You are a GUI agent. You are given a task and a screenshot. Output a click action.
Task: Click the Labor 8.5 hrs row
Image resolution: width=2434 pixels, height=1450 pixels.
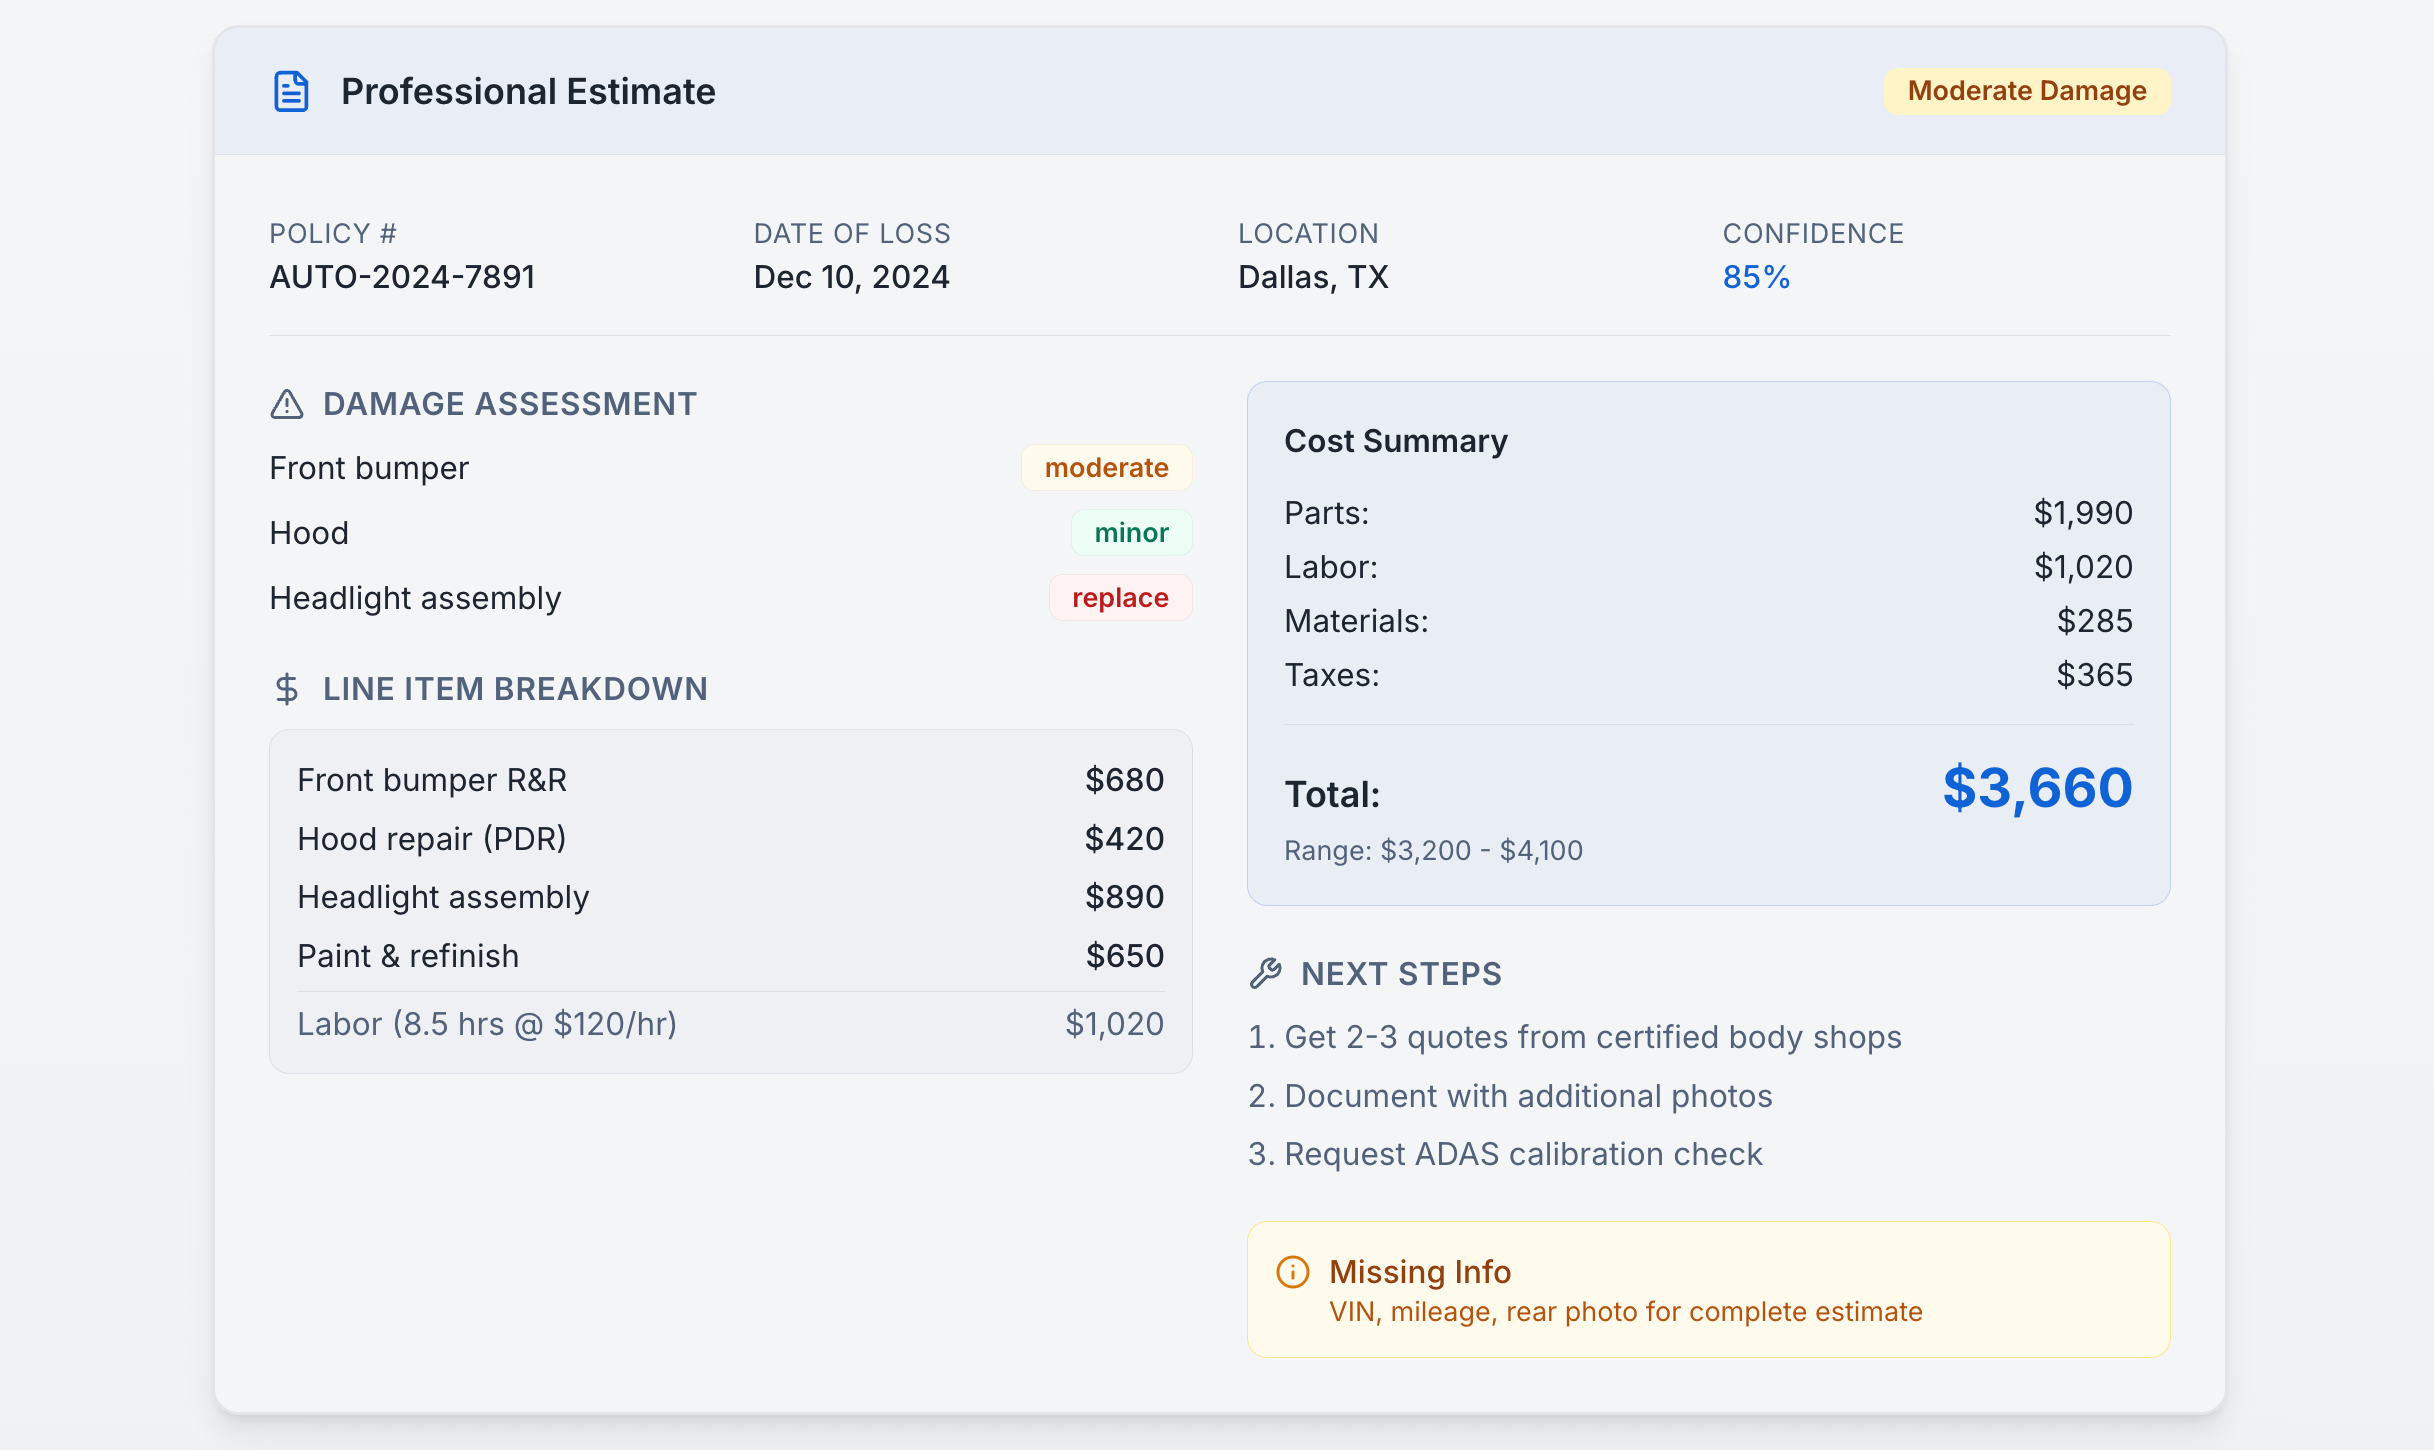point(730,1024)
